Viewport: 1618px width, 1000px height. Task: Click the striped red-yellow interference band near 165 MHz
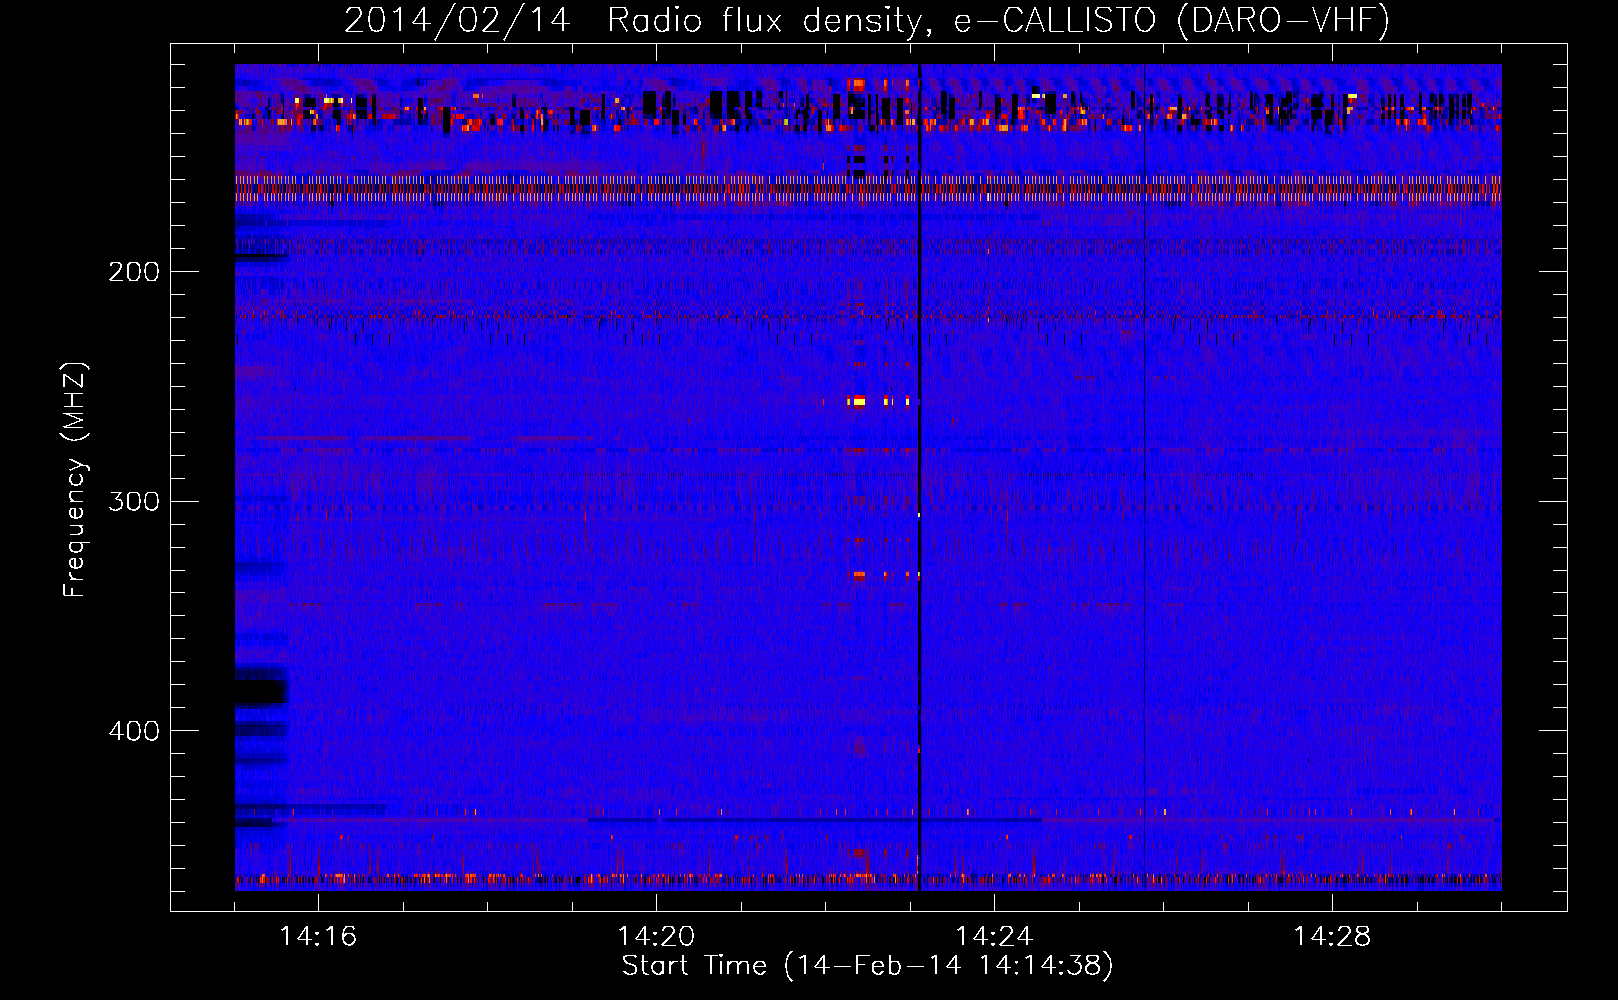click(x=868, y=189)
